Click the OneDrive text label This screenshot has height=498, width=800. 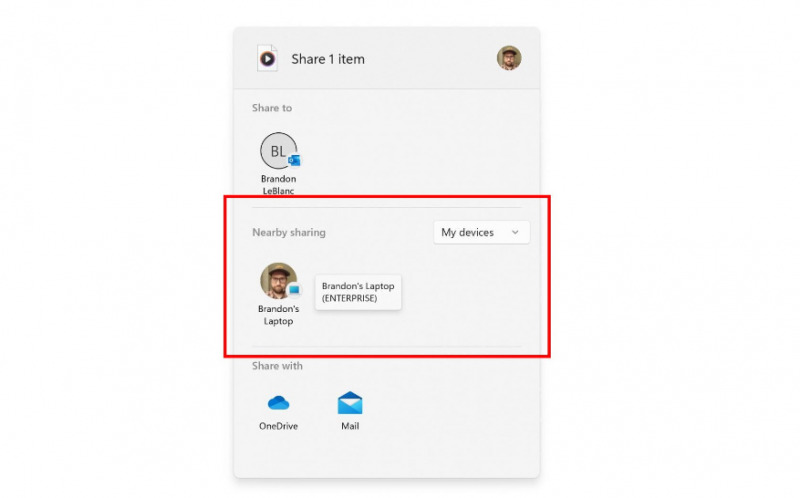(x=278, y=426)
